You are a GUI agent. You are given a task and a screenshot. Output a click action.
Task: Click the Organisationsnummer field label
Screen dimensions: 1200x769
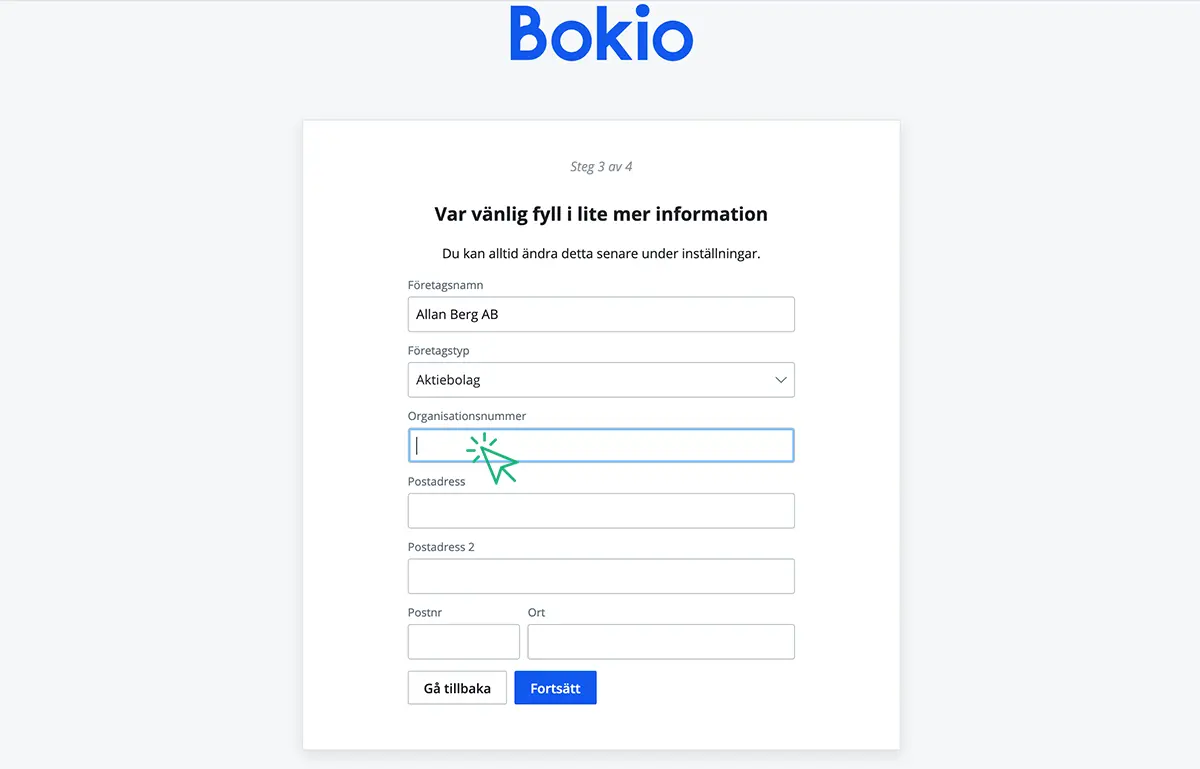pos(467,416)
